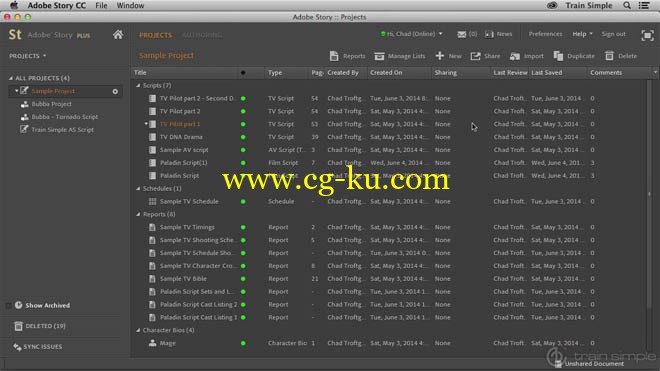Open the Projects dropdown in sidebar

click(x=28, y=56)
